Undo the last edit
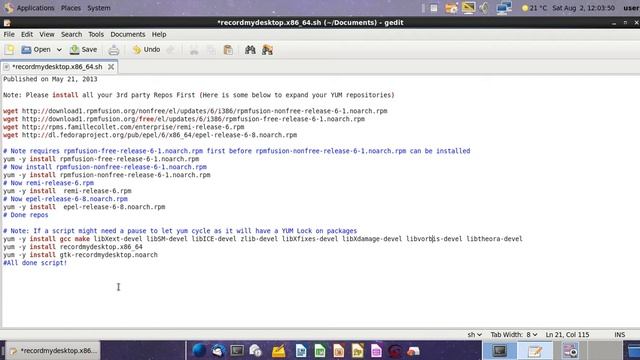The width and height of the screenshot is (640, 360). coord(146,50)
